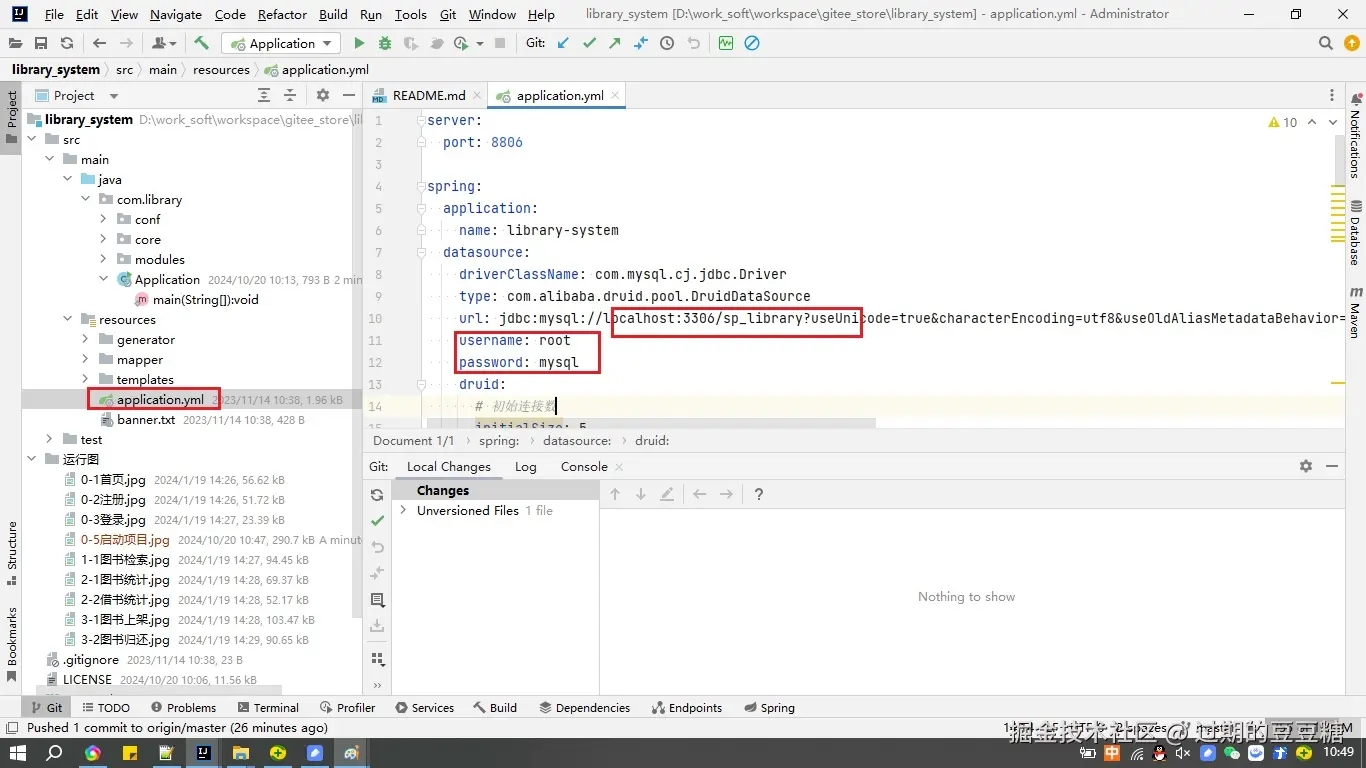Expand the conf package folder
1366x768 pixels.
point(103,219)
